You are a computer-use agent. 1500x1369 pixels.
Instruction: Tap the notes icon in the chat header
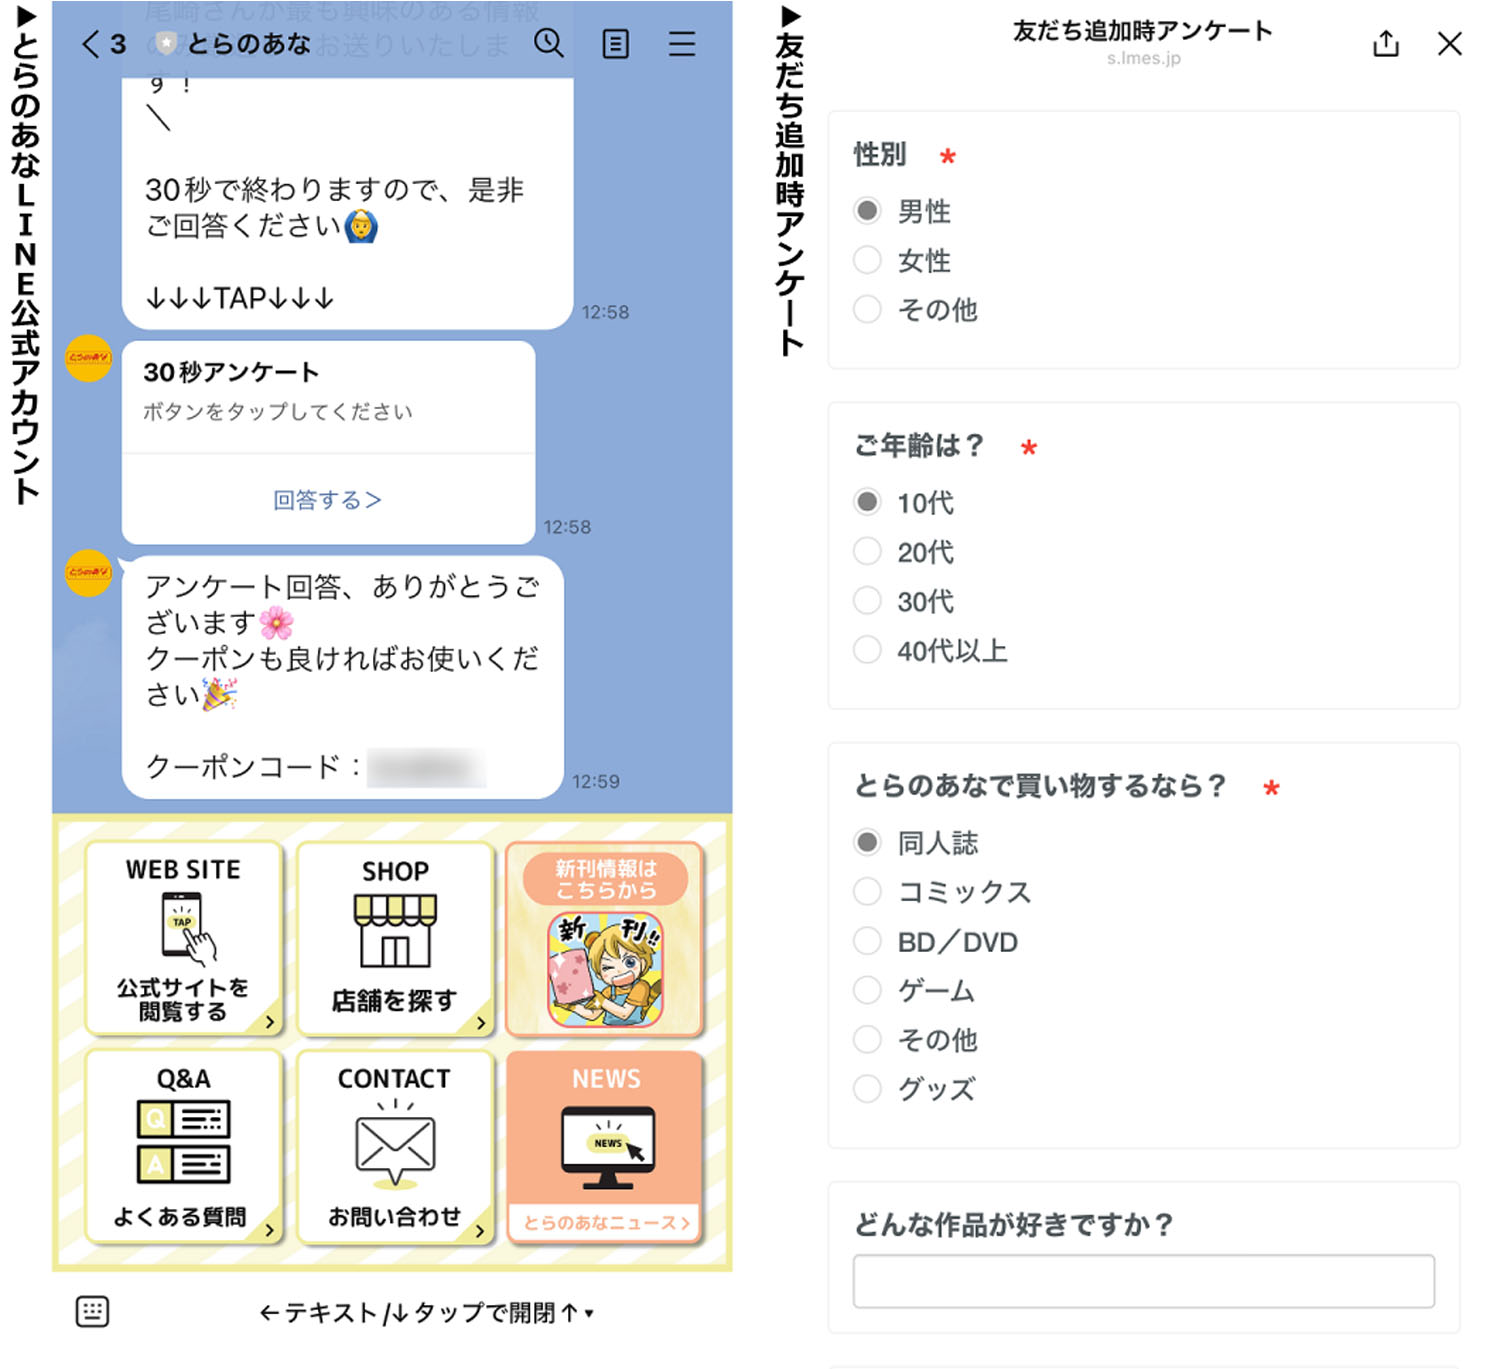coord(616,44)
